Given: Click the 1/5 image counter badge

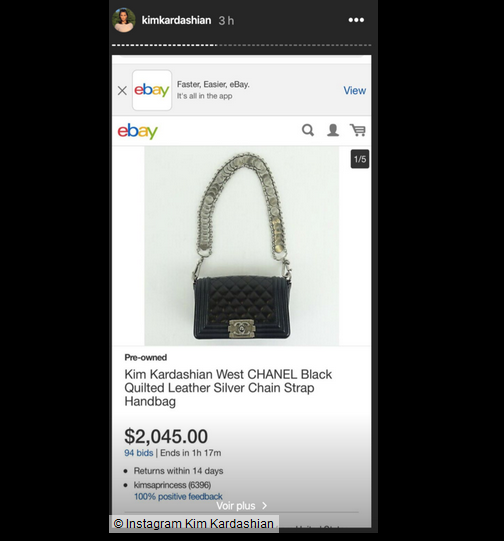Looking at the screenshot, I should (x=360, y=159).
